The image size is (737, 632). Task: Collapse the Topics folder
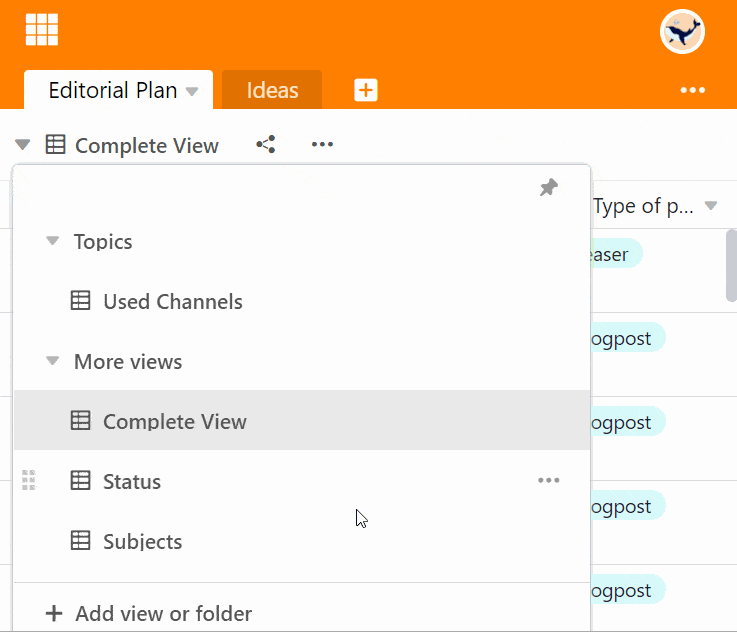(x=52, y=242)
